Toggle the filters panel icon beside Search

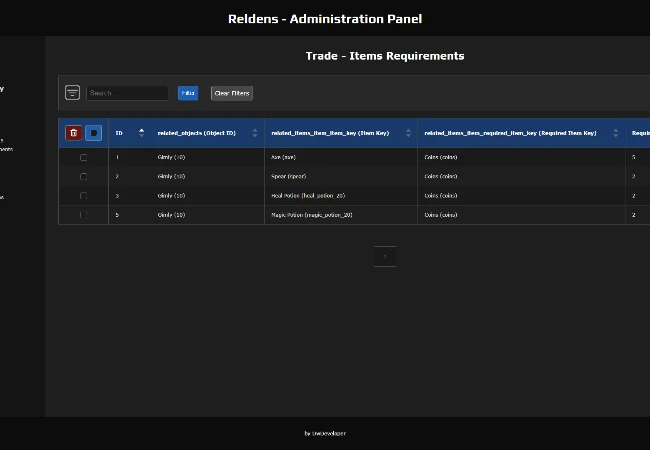(x=73, y=92)
